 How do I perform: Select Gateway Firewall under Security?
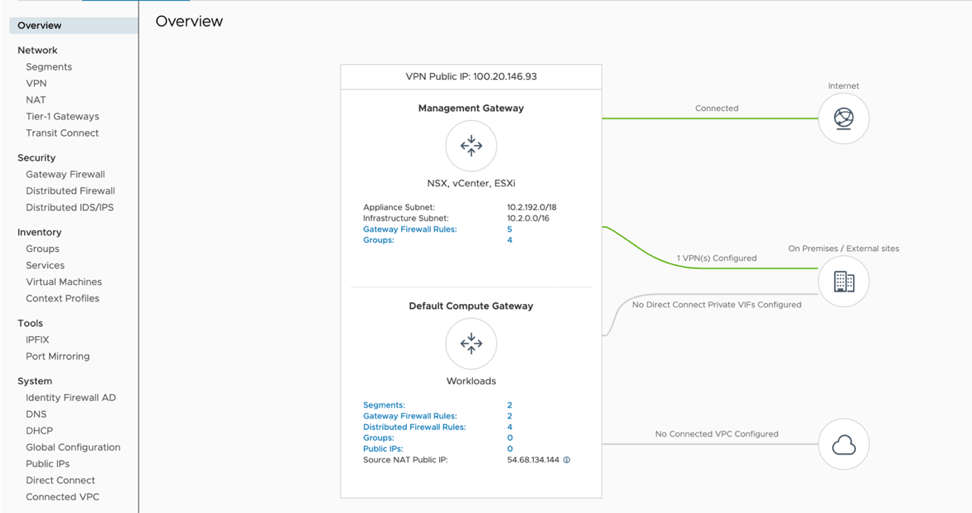click(x=65, y=174)
